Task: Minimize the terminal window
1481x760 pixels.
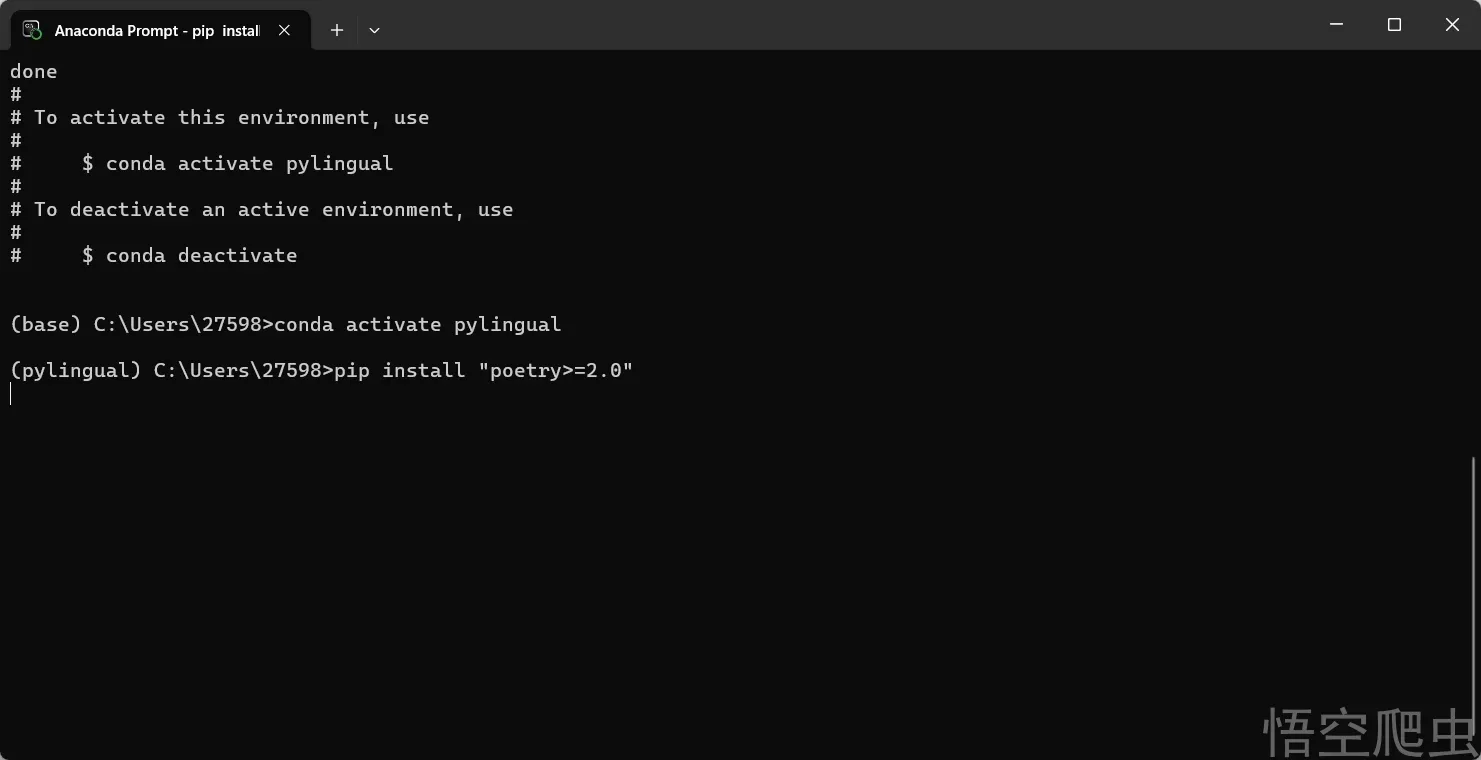Action: click(x=1336, y=25)
